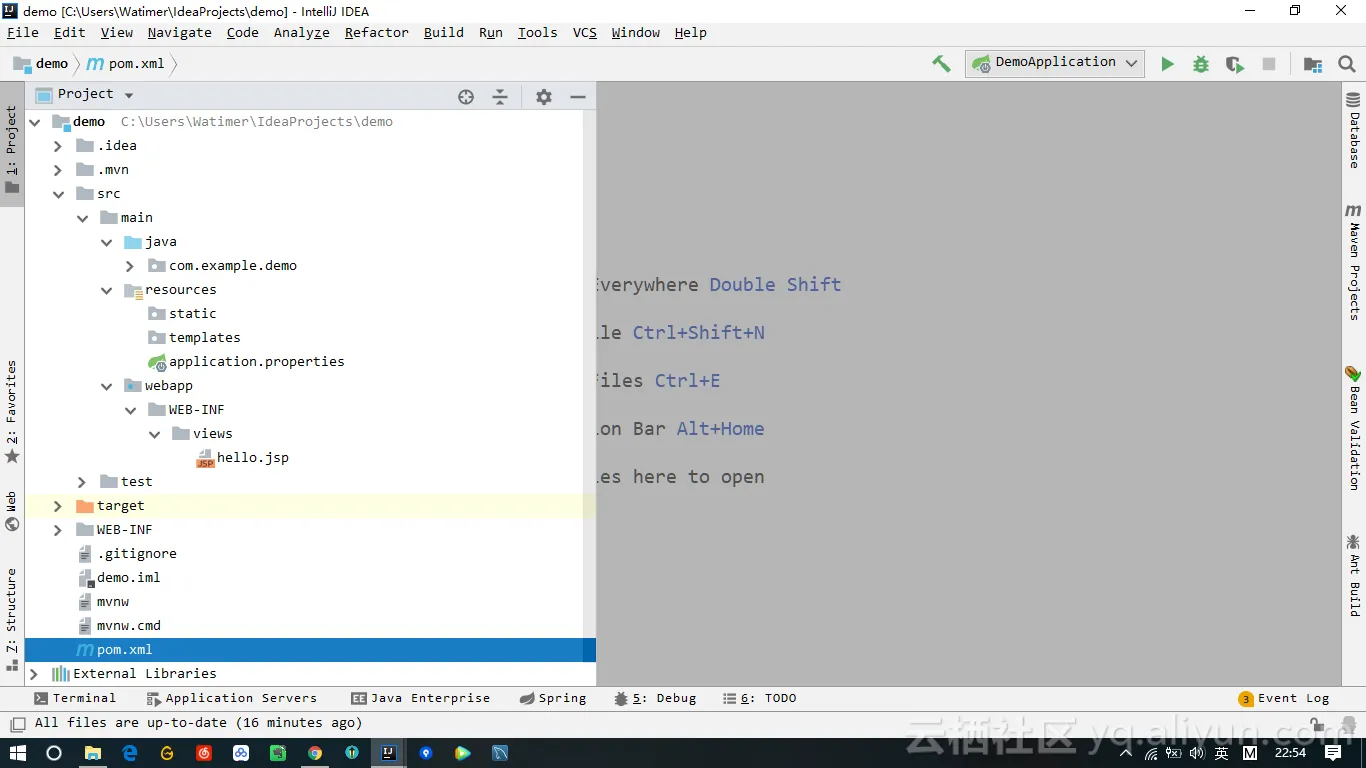Viewport: 1366px width, 768px height.
Task: Open Project panel gear settings
Action: coord(543,97)
